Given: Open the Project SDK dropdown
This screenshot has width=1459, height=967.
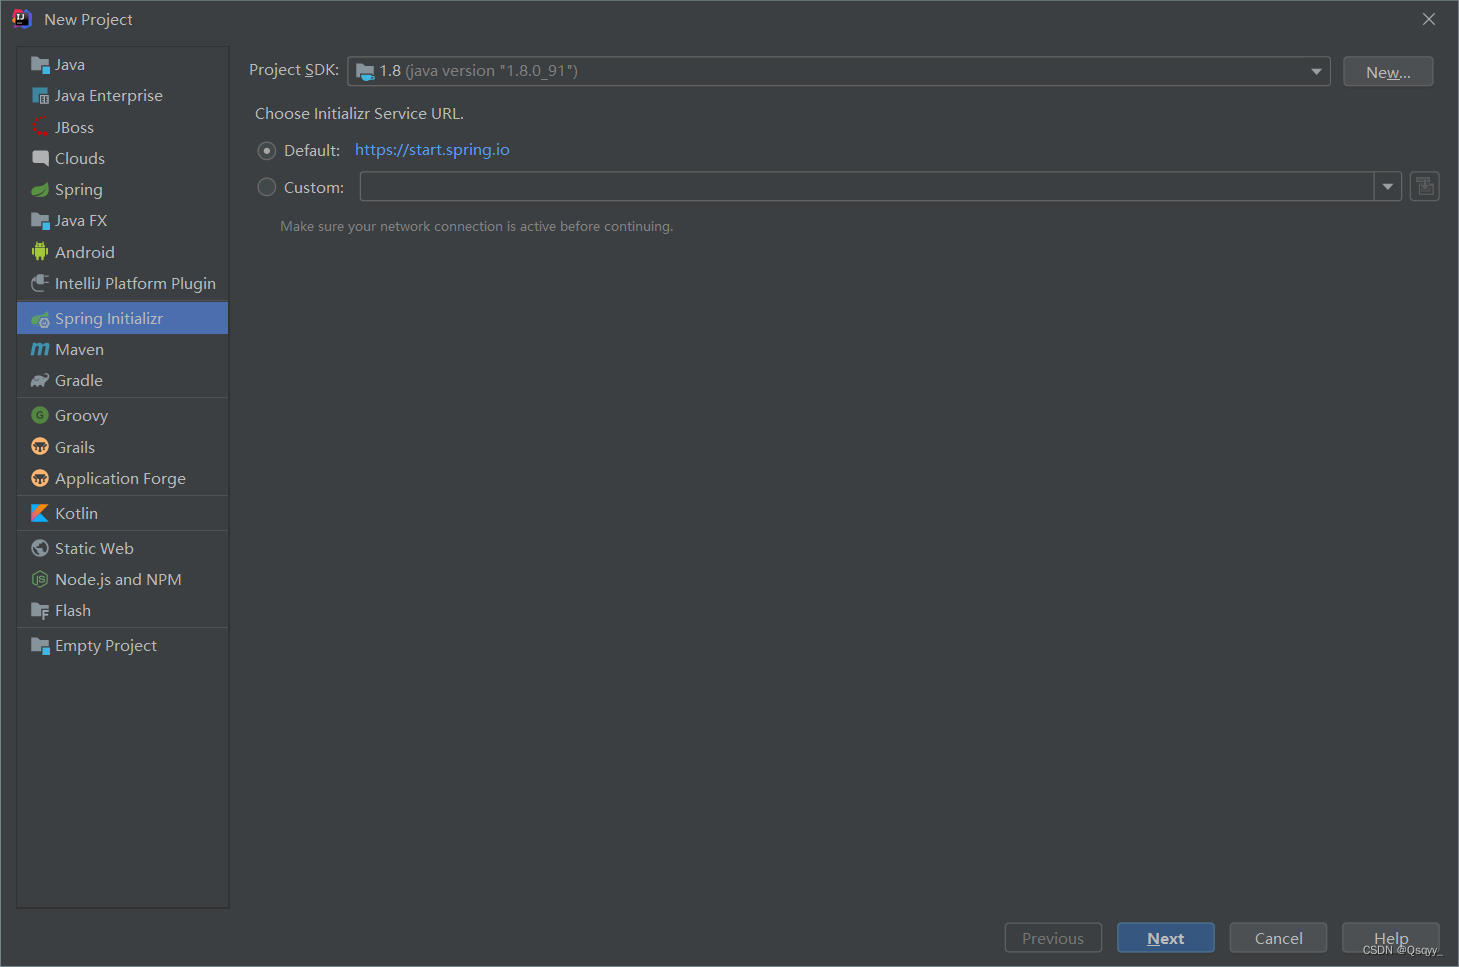Looking at the screenshot, I should click(x=1316, y=70).
